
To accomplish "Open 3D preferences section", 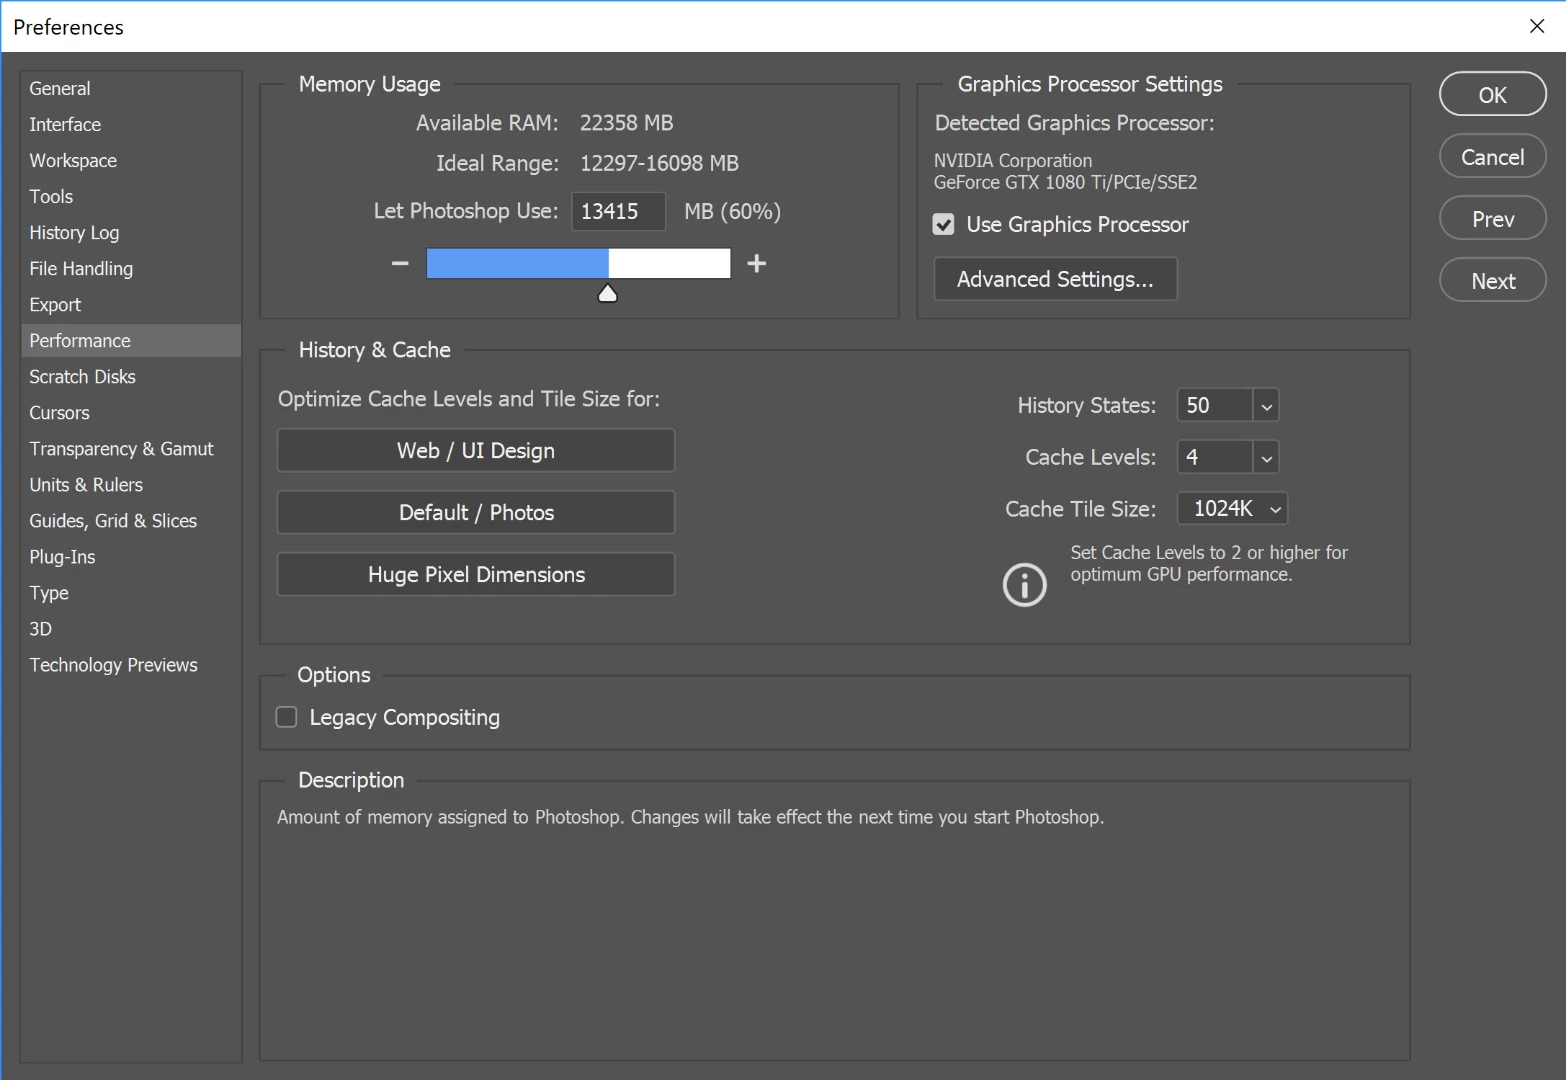I will pos(131,628).
